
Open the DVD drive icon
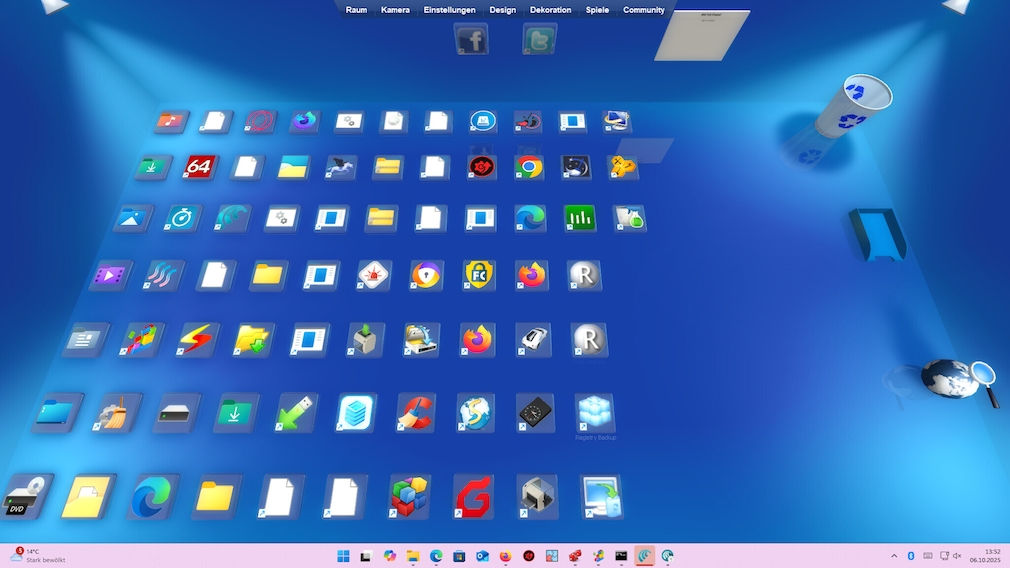[x=26, y=497]
